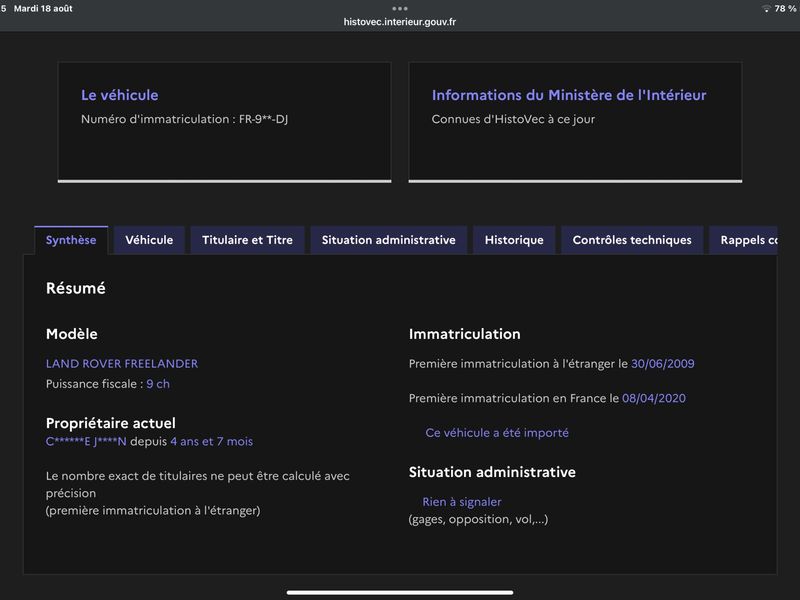Image resolution: width=800 pixels, height=600 pixels.
Task: Open the Situation administrative tab
Action: point(388,240)
